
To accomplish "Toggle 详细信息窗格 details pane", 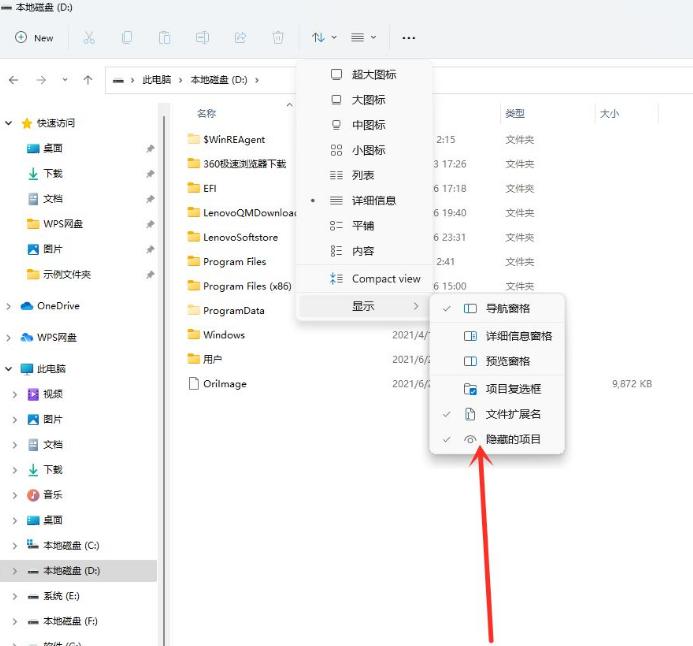I will (x=497, y=336).
